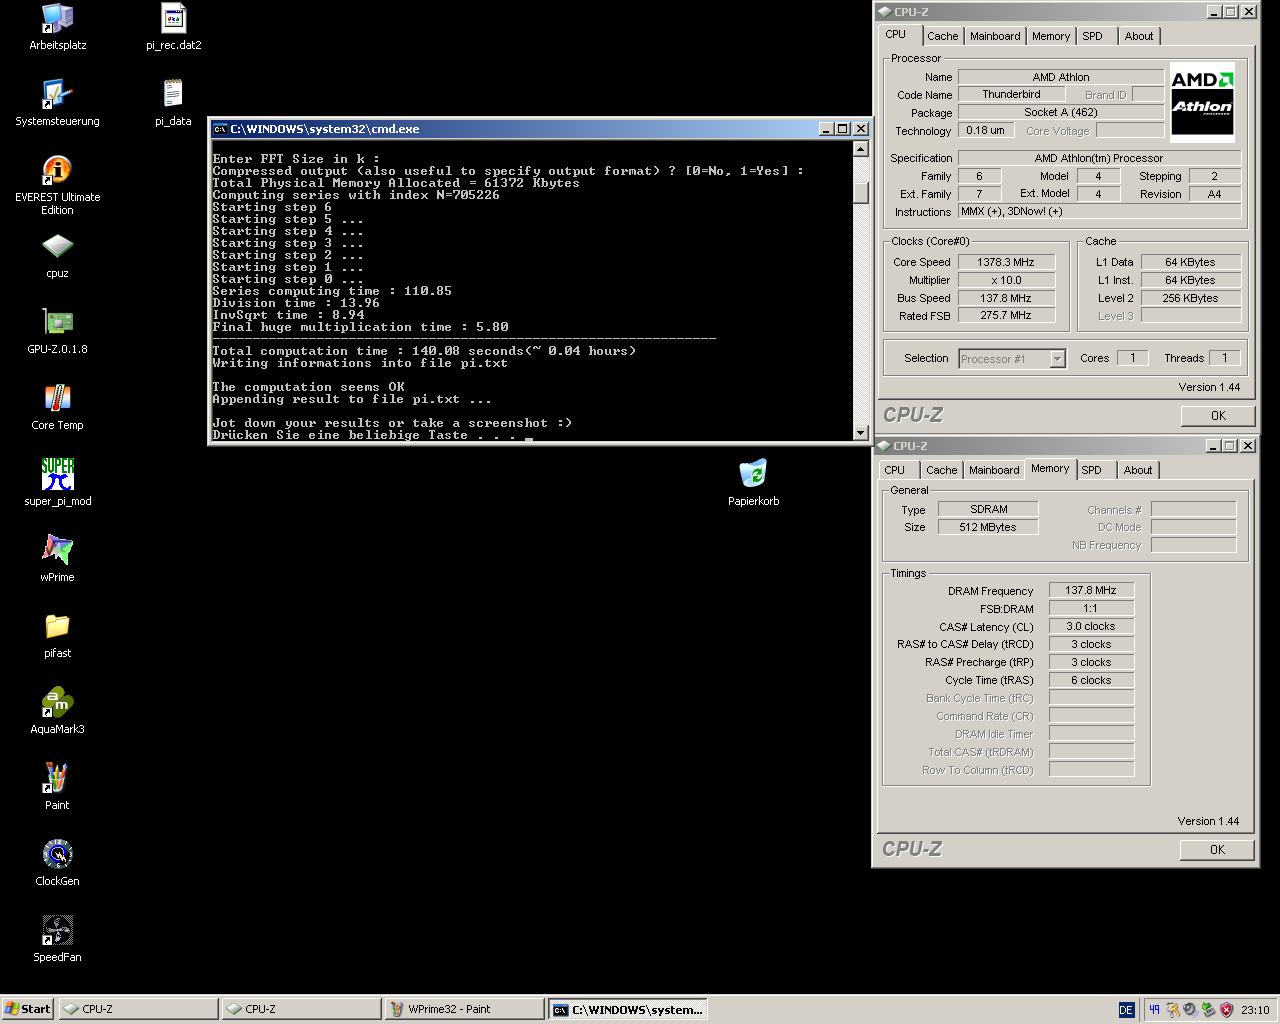
Task: Switch to About tab in lower CPU-Z
Action: [x=1138, y=470]
